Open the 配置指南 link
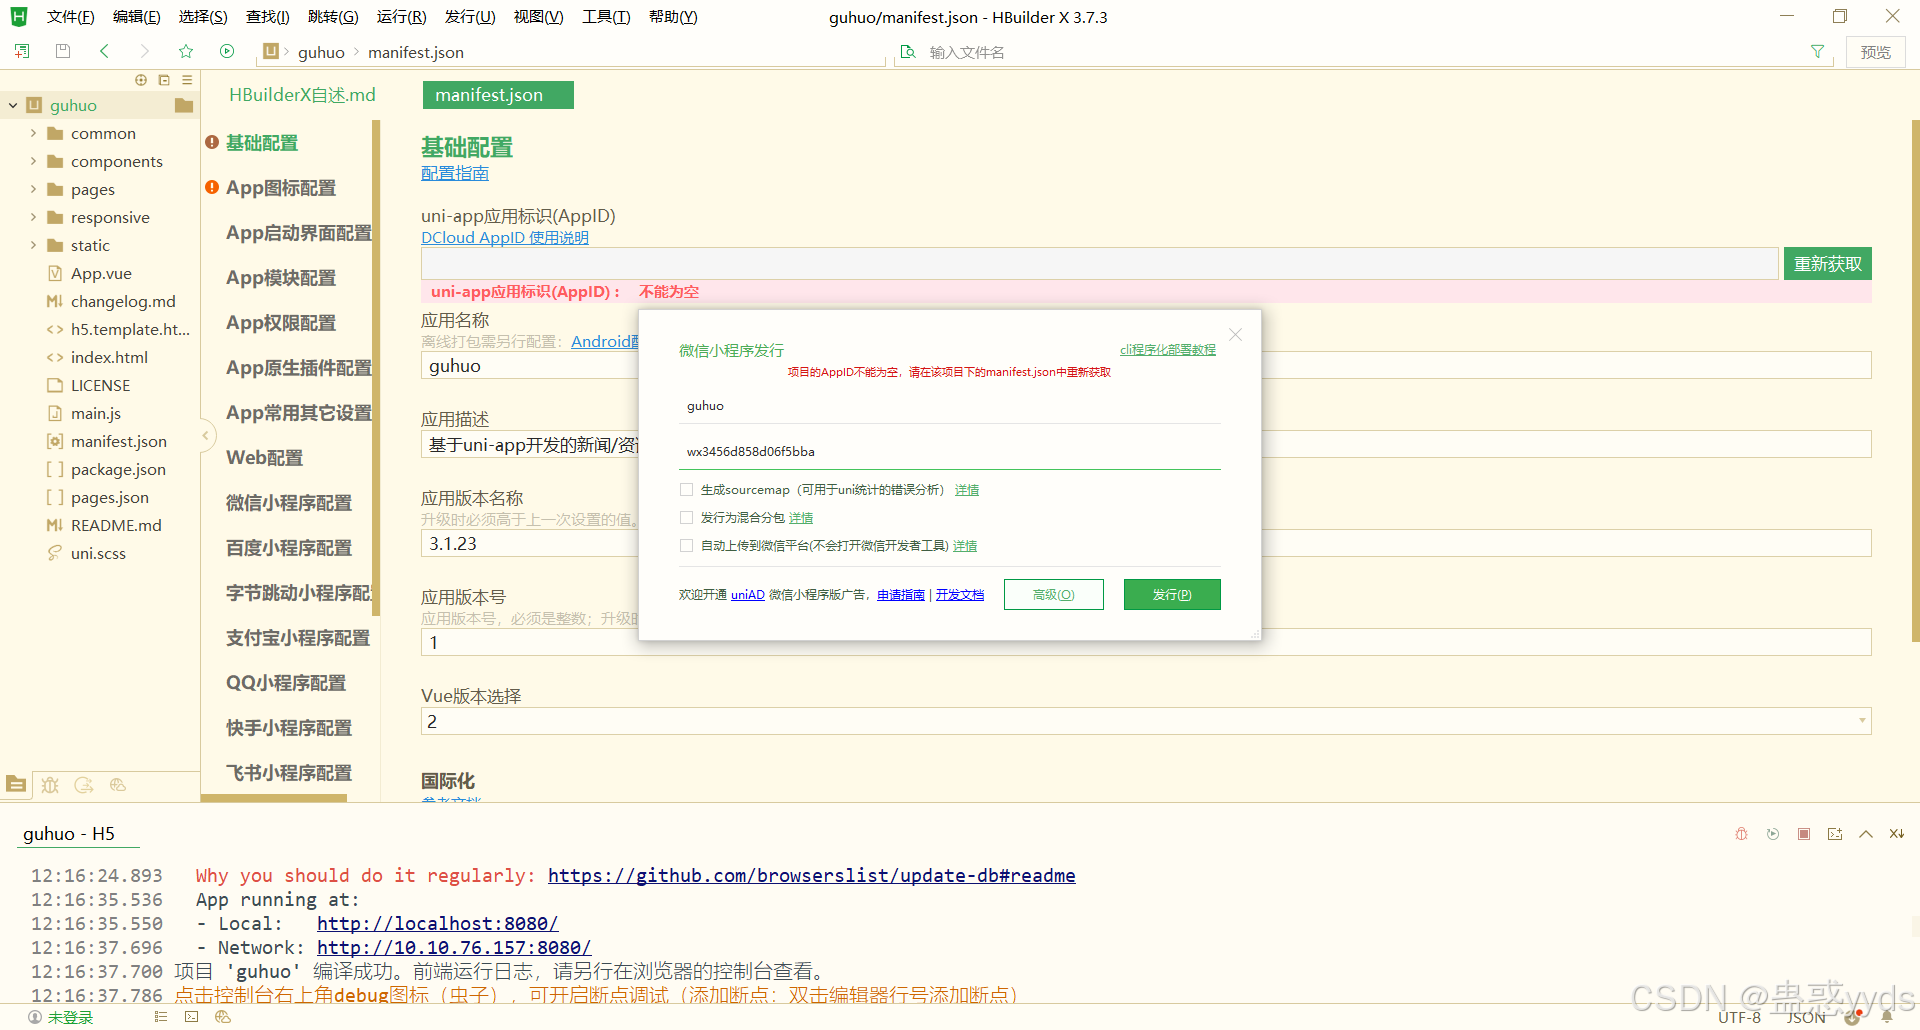This screenshot has height=1030, width=1920. tap(455, 173)
